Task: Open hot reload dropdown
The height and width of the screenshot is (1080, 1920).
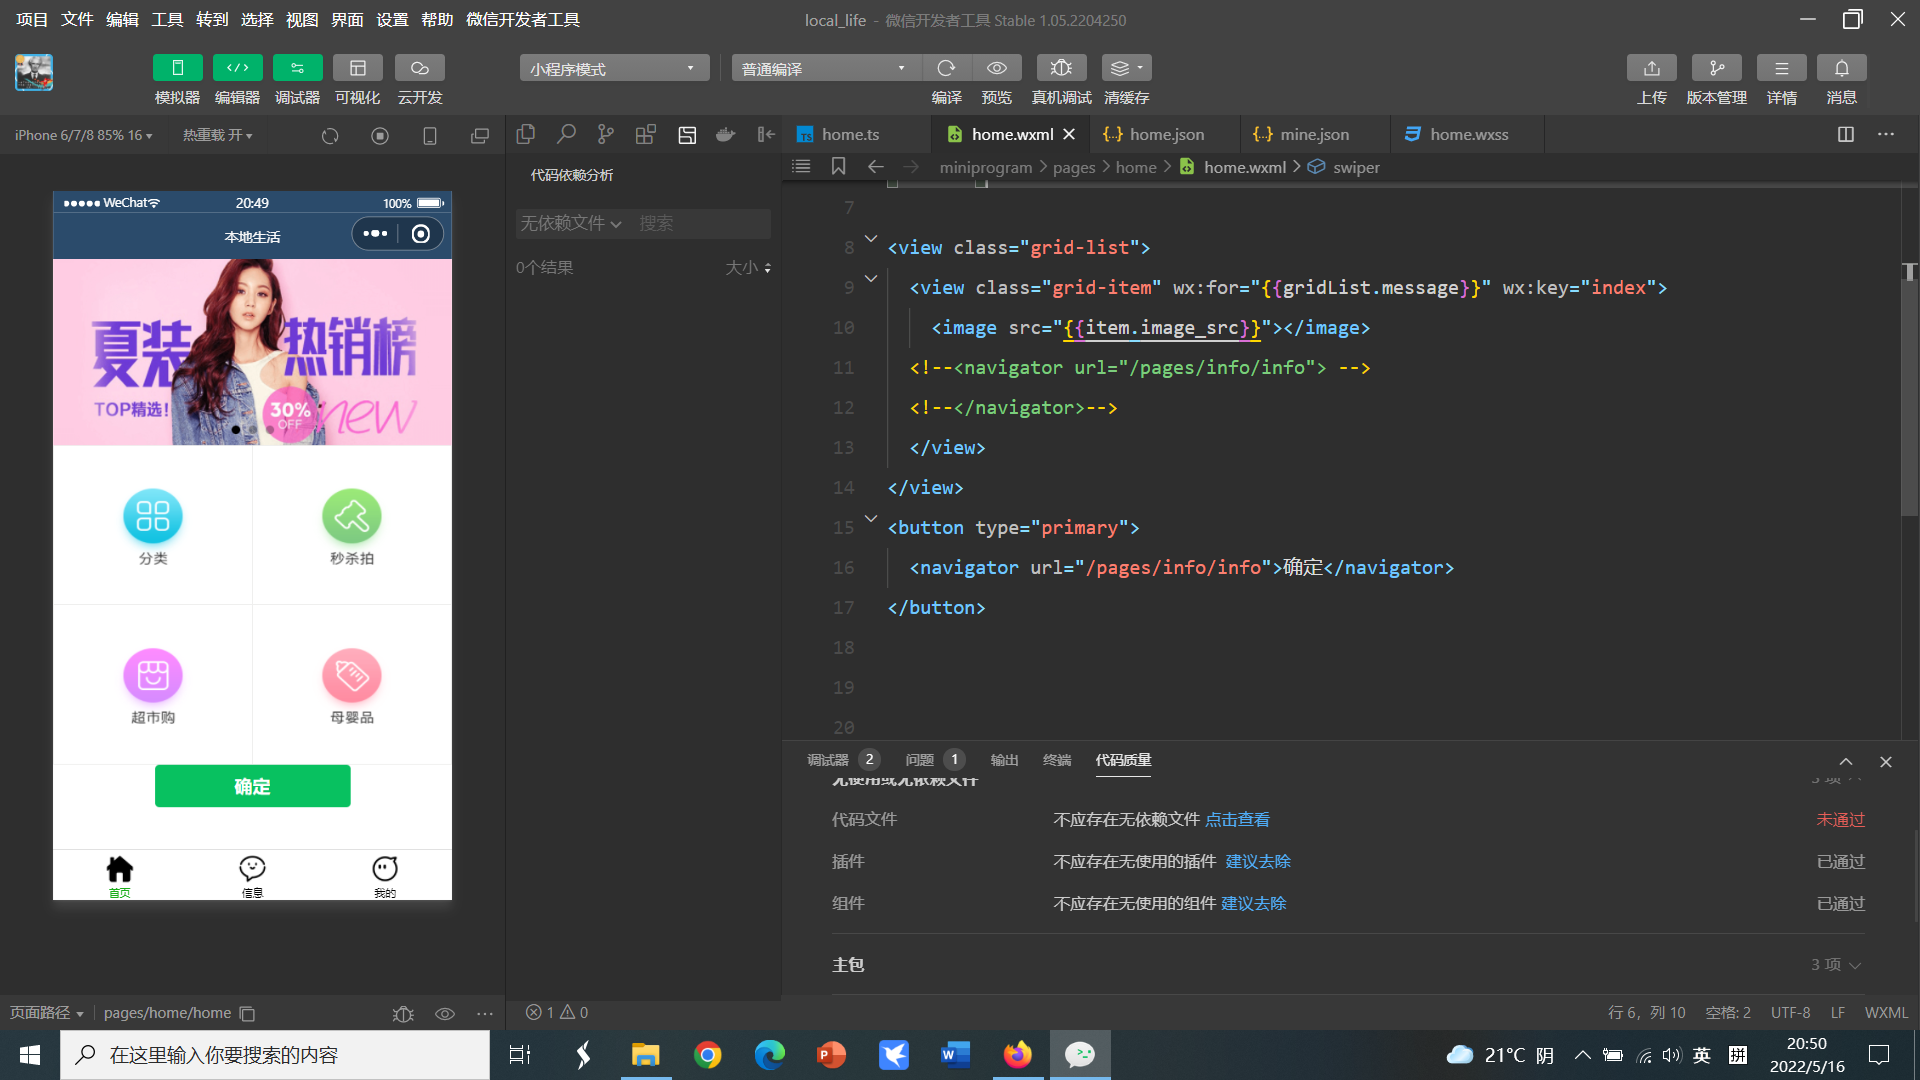Action: pos(217,135)
